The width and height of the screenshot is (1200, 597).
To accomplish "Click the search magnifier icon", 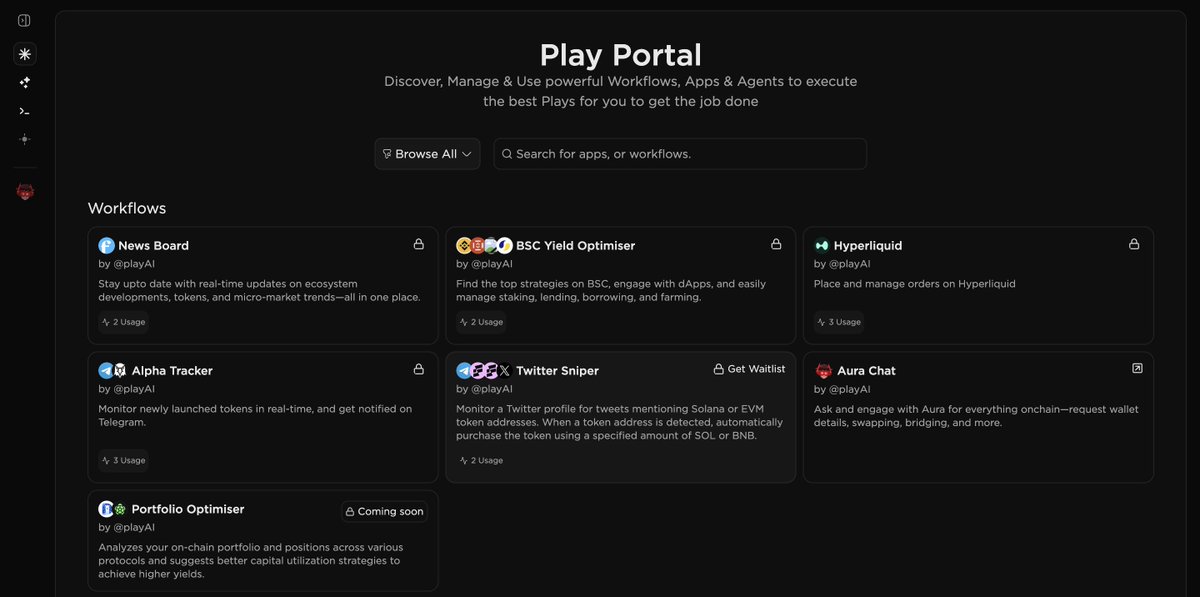I will [x=507, y=154].
